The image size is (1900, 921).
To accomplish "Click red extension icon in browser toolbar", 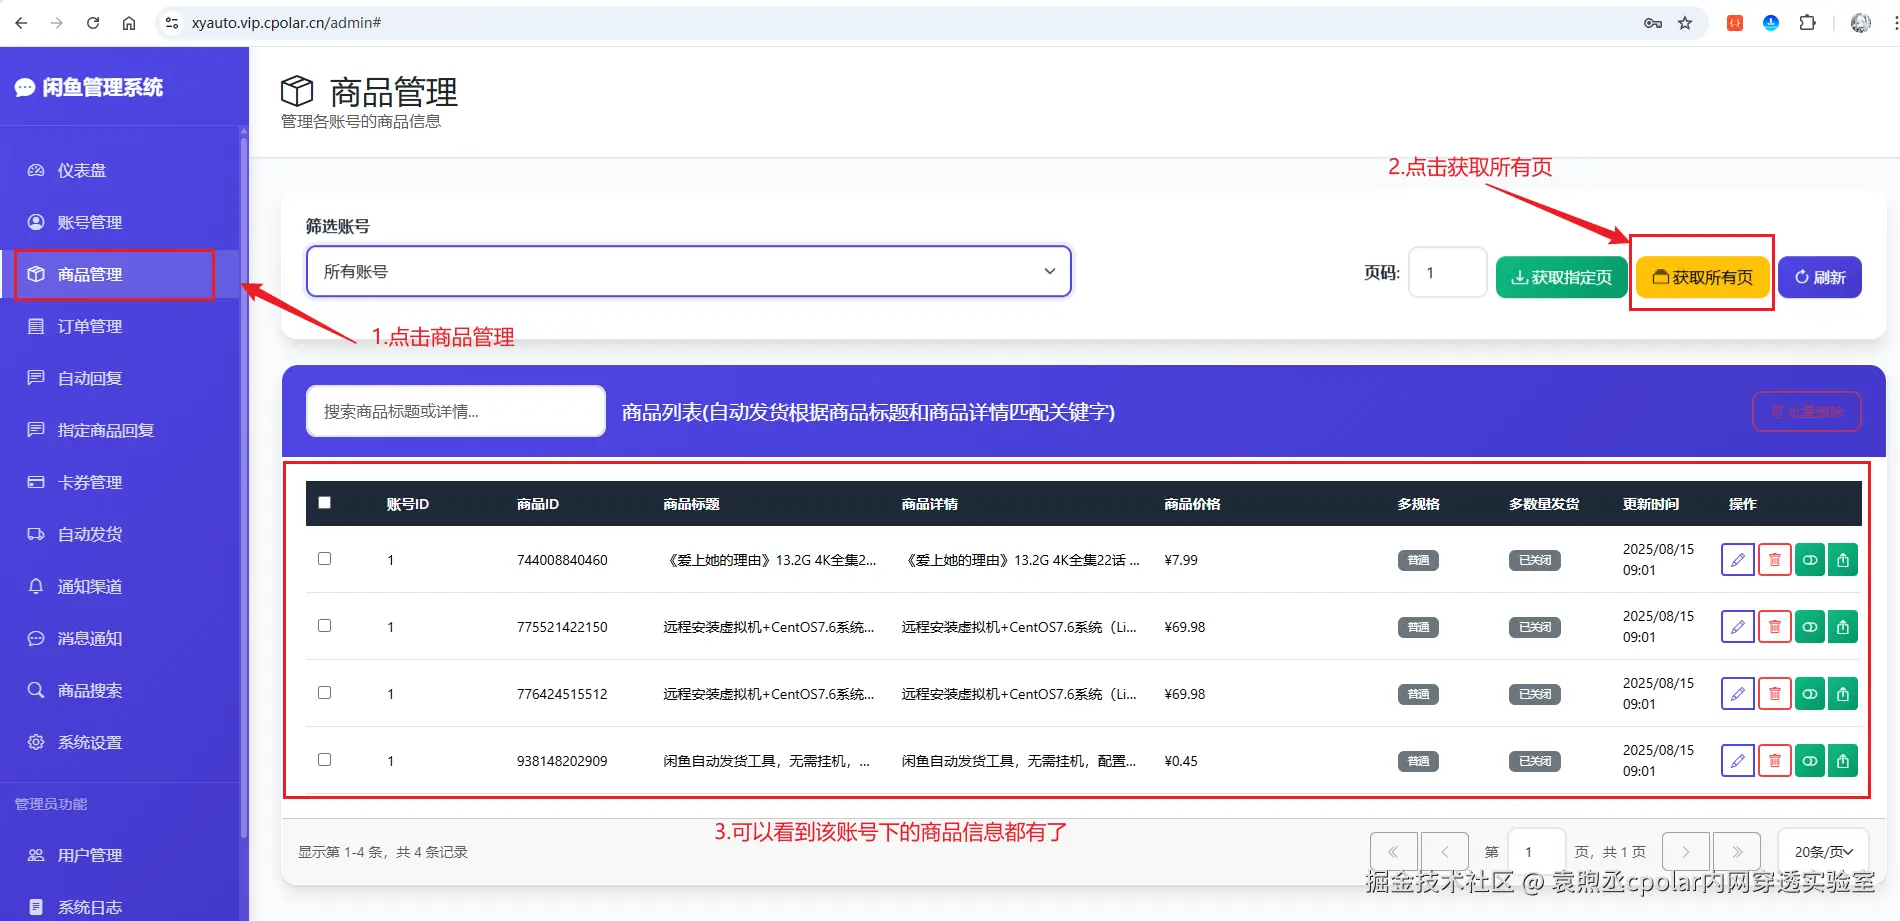I will click(x=1735, y=23).
